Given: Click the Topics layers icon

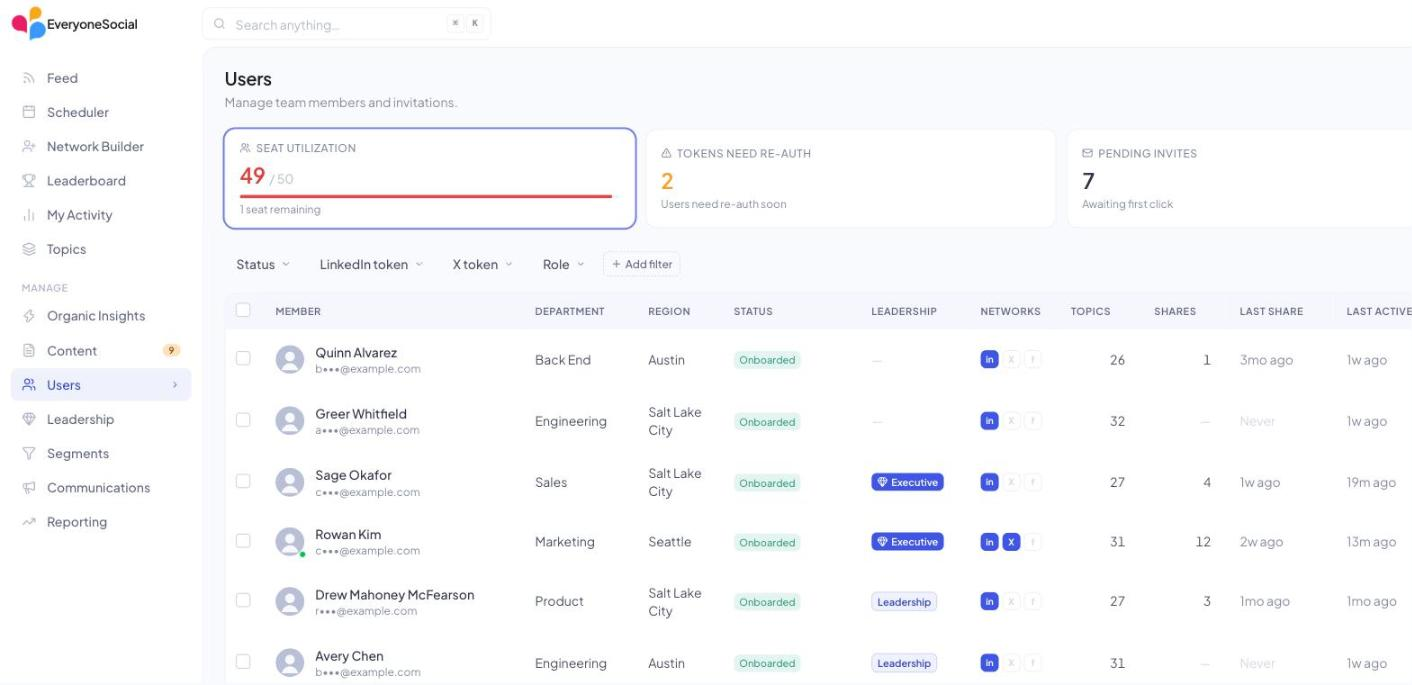Looking at the screenshot, I should (x=29, y=249).
